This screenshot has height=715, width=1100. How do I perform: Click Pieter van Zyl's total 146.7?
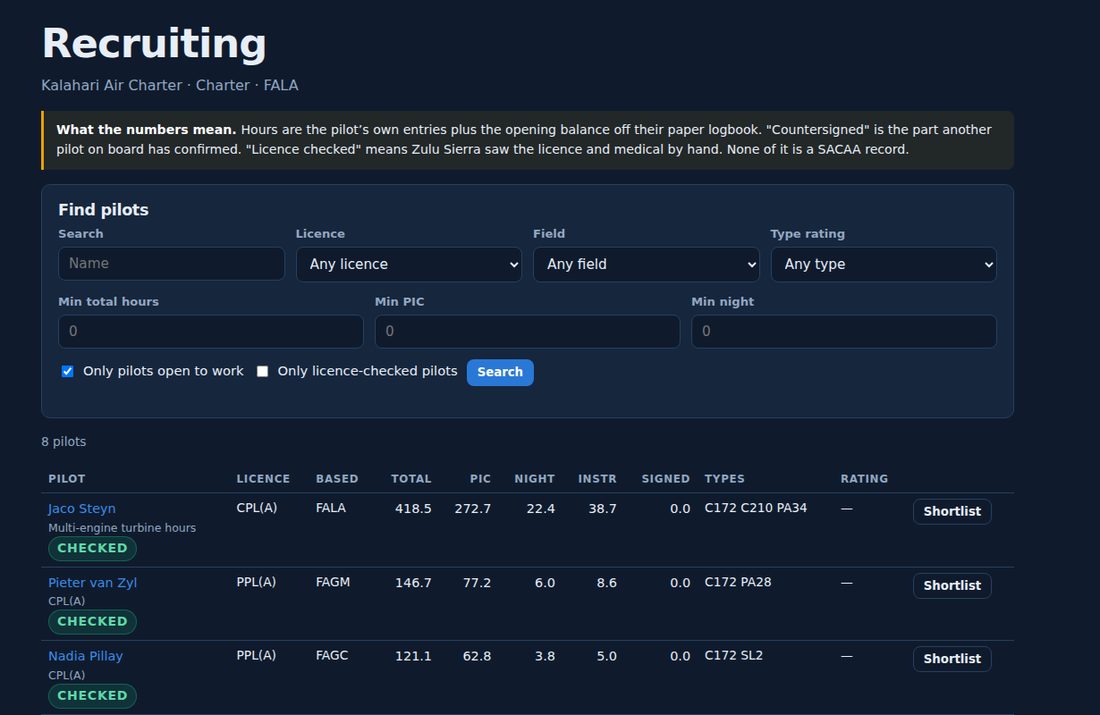point(413,583)
